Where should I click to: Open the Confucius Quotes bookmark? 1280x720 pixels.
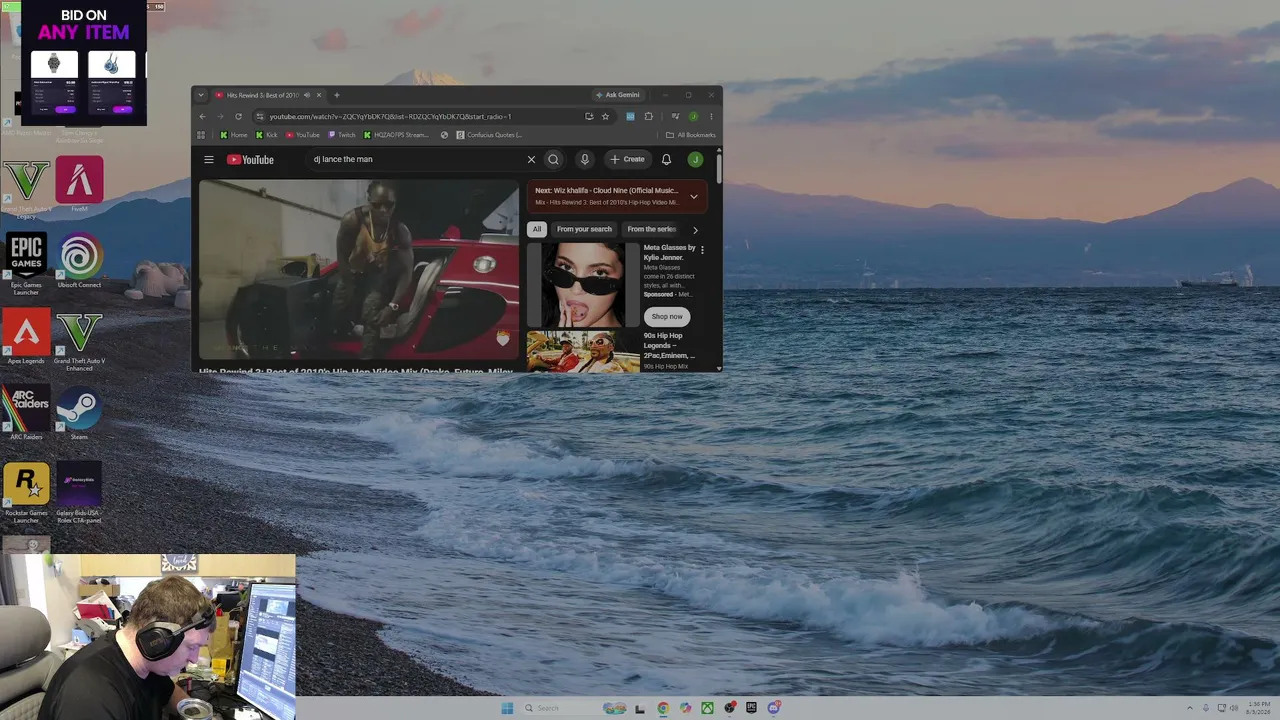(489, 135)
